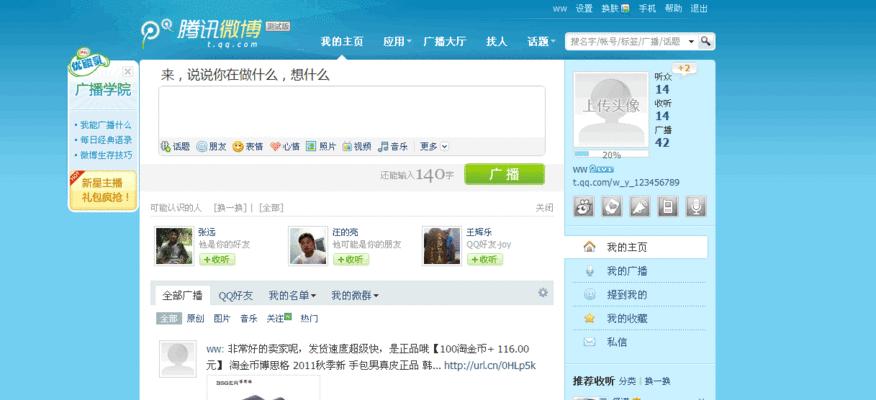This screenshot has height=400, width=876.
Task: Click the 新星主播 礼包疯抢 banner
Action: (103, 190)
